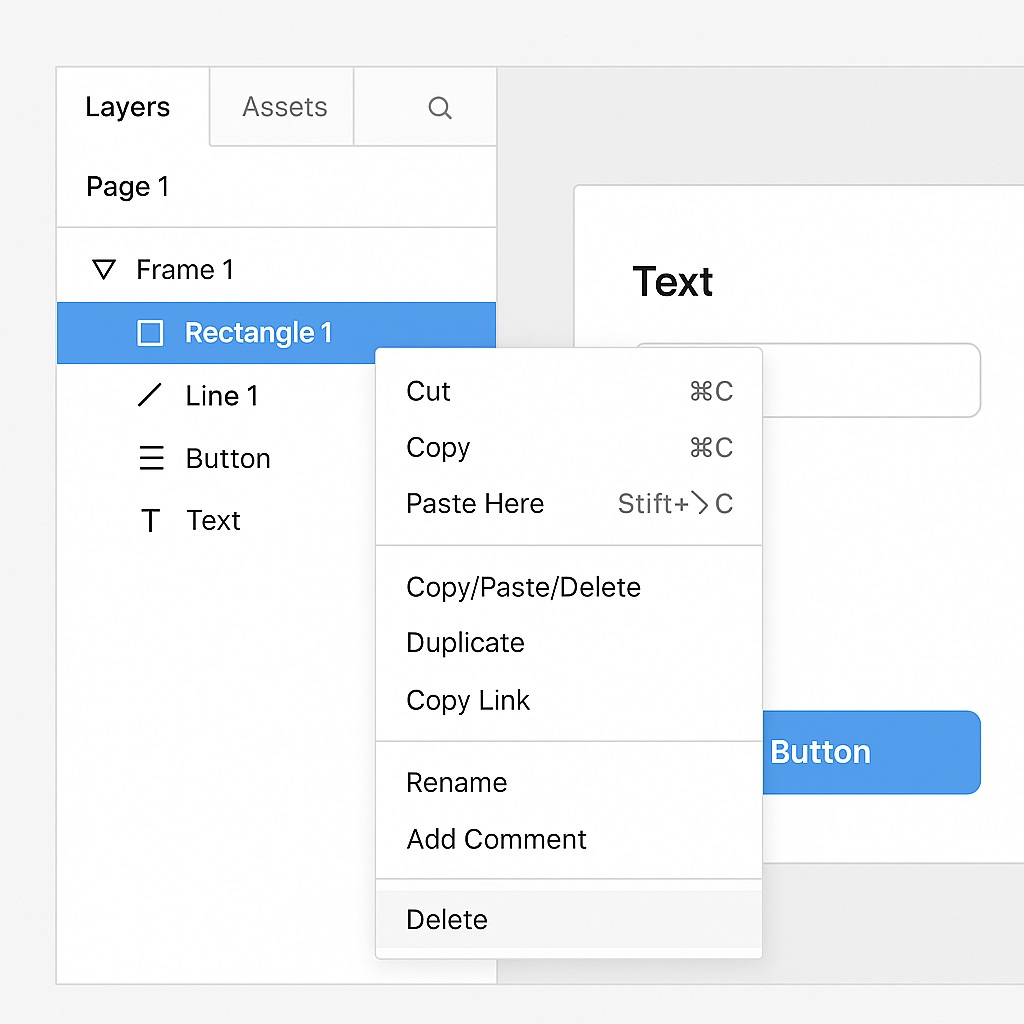Choose Add Comment from the menu
This screenshot has height=1024, width=1024.
[x=496, y=840]
